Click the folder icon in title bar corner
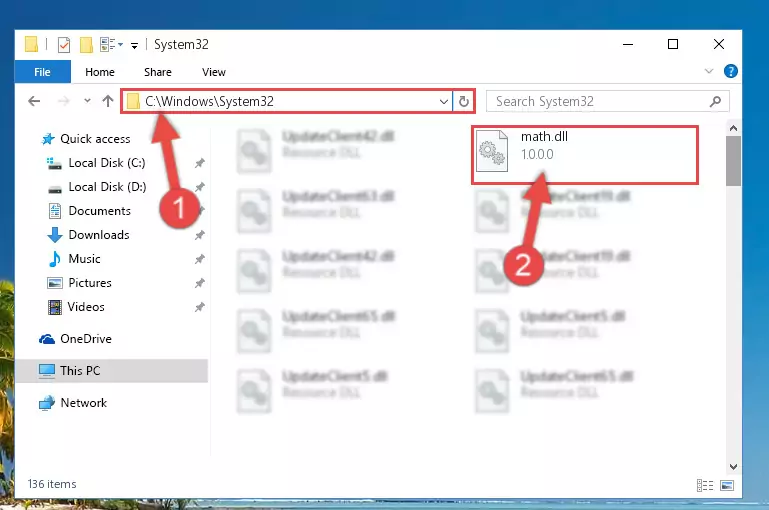769x510 pixels. tap(31, 44)
